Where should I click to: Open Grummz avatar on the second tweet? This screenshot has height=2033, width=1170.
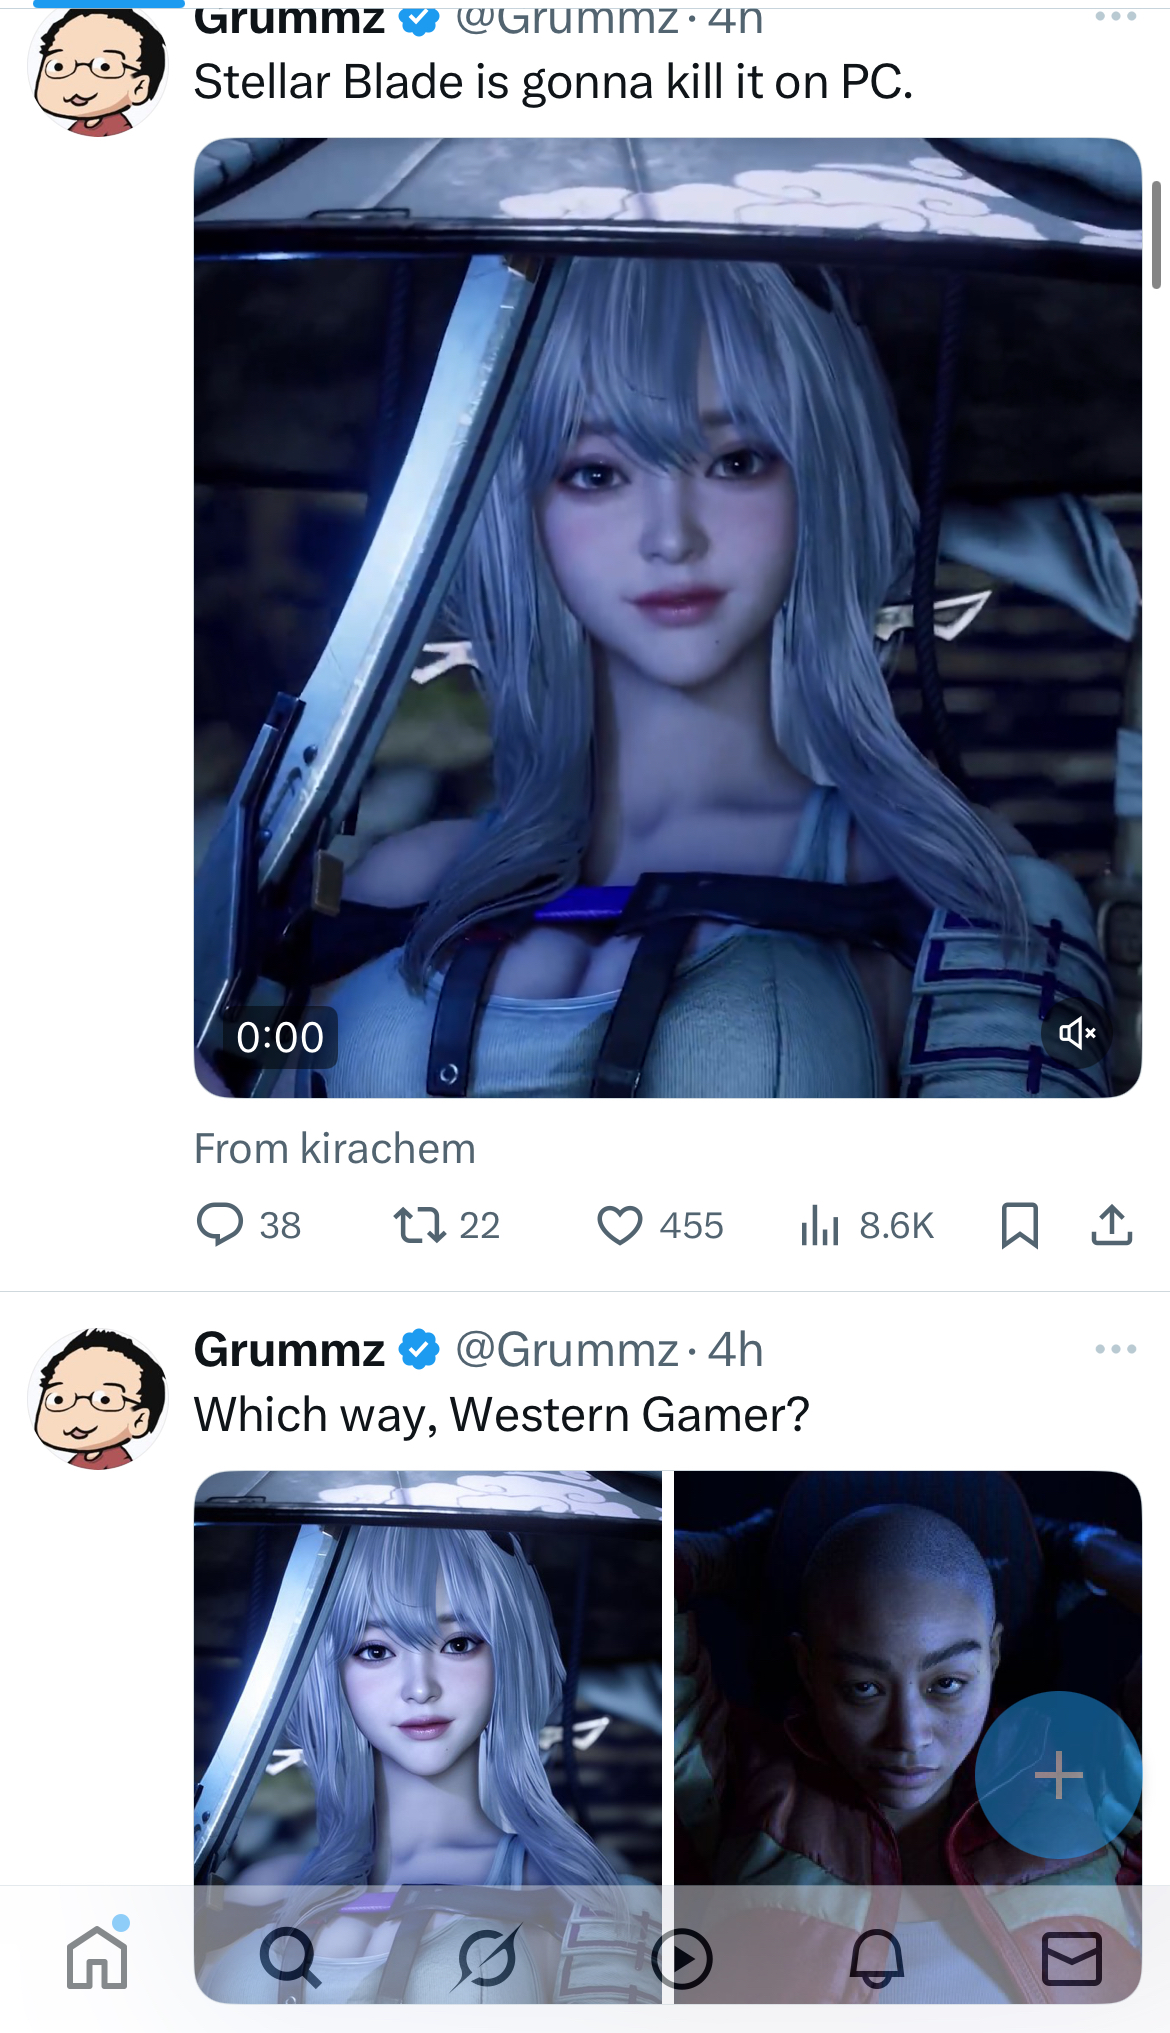point(98,1398)
